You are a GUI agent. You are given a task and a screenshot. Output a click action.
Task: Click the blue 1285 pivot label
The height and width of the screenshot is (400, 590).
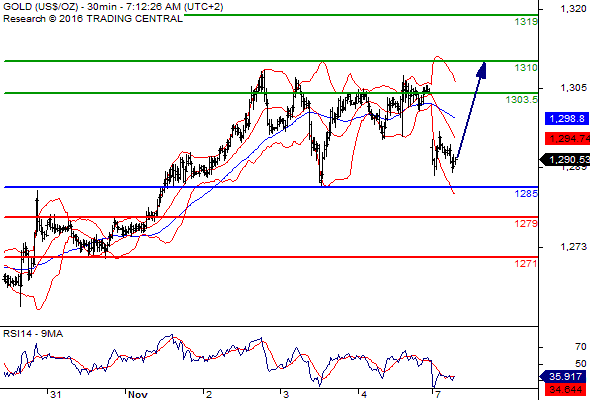[x=526, y=194]
